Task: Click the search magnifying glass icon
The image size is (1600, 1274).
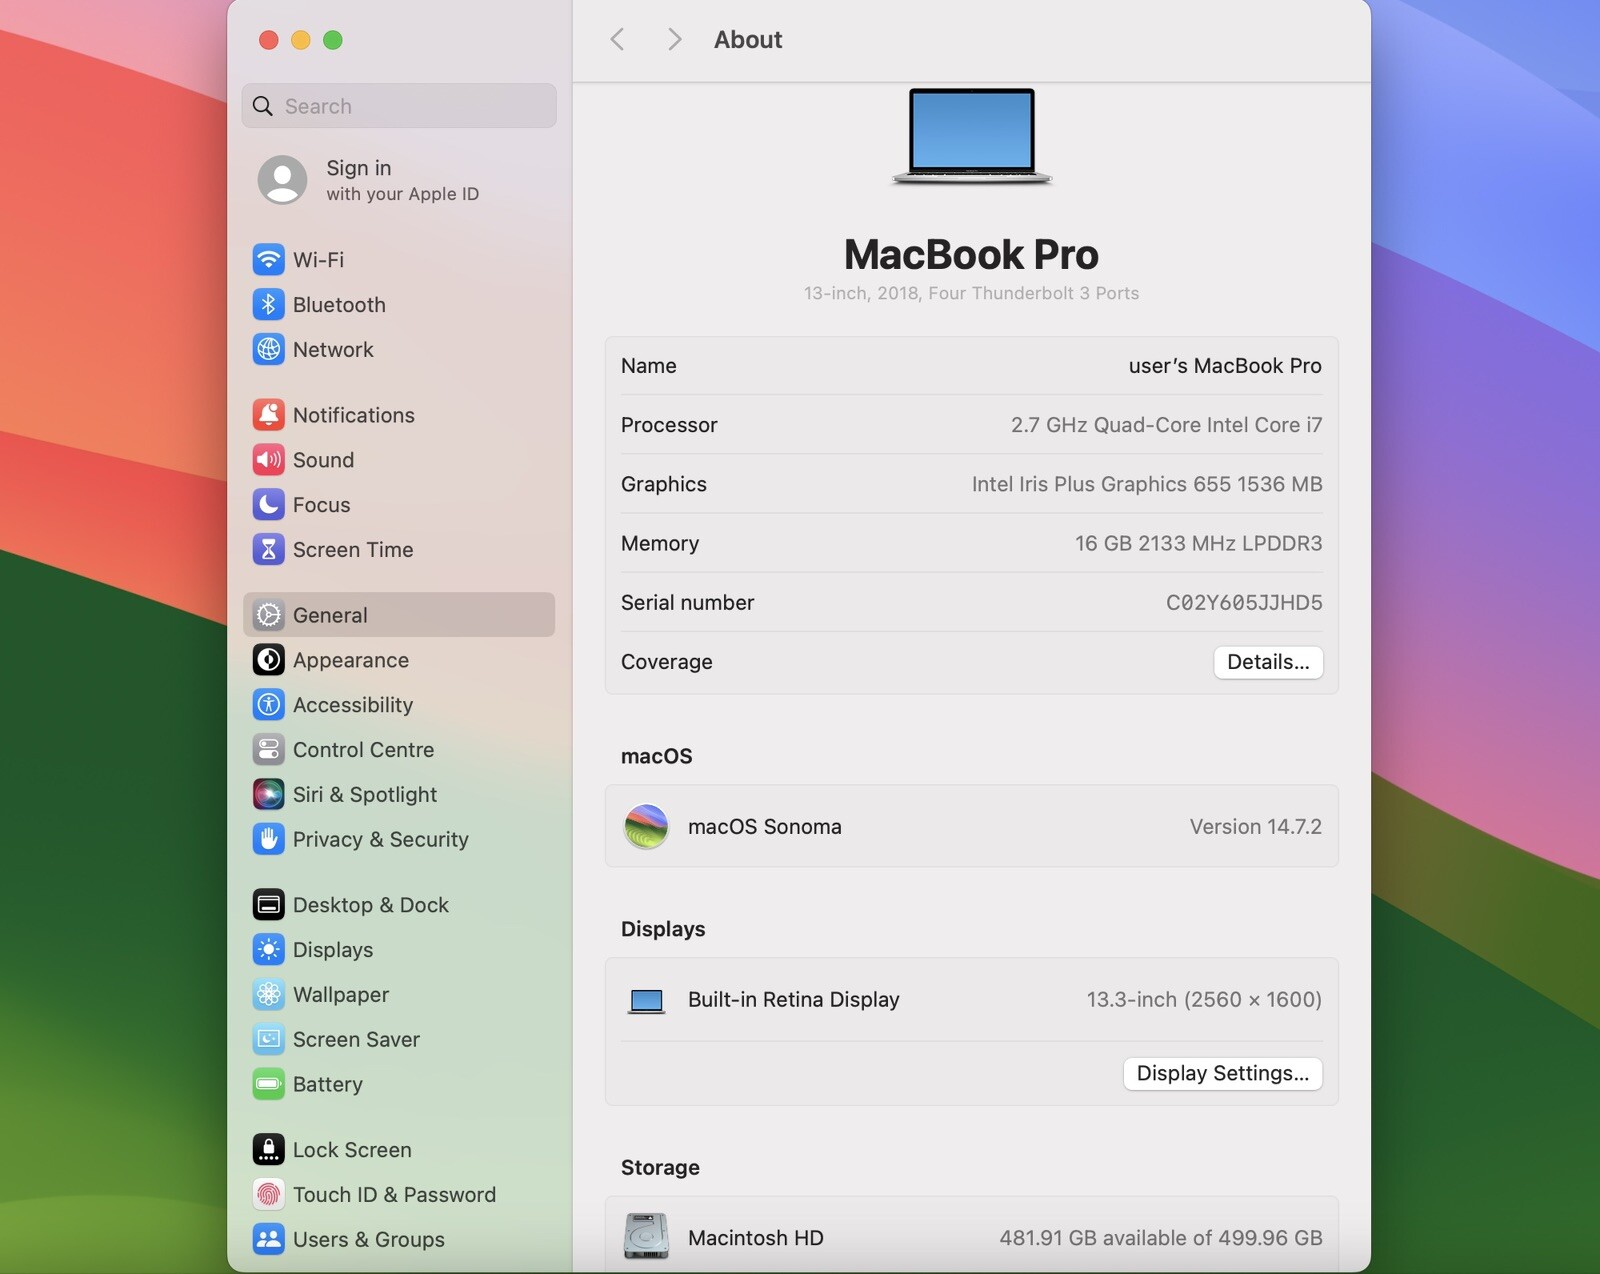Action: tap(263, 106)
